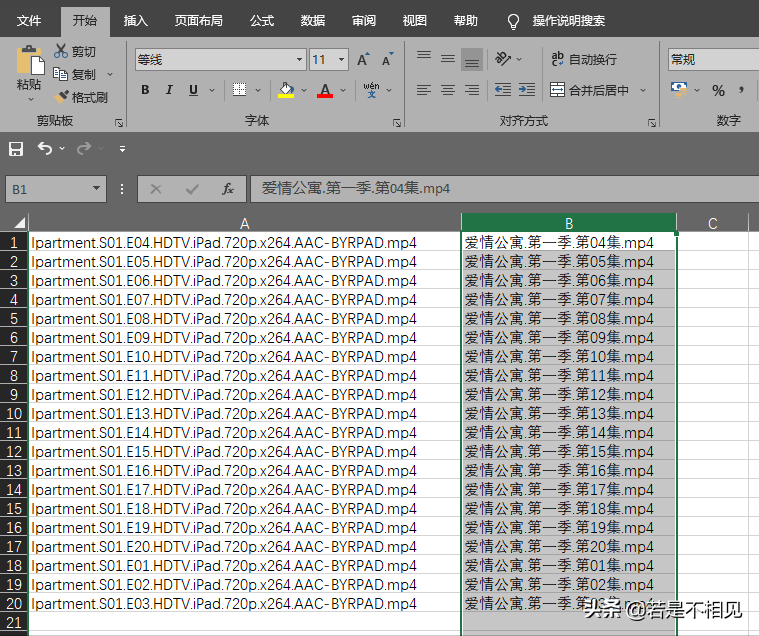Screen dimensions: 759x636
Task: Switch to the 审阅 tab
Action: pos(364,21)
